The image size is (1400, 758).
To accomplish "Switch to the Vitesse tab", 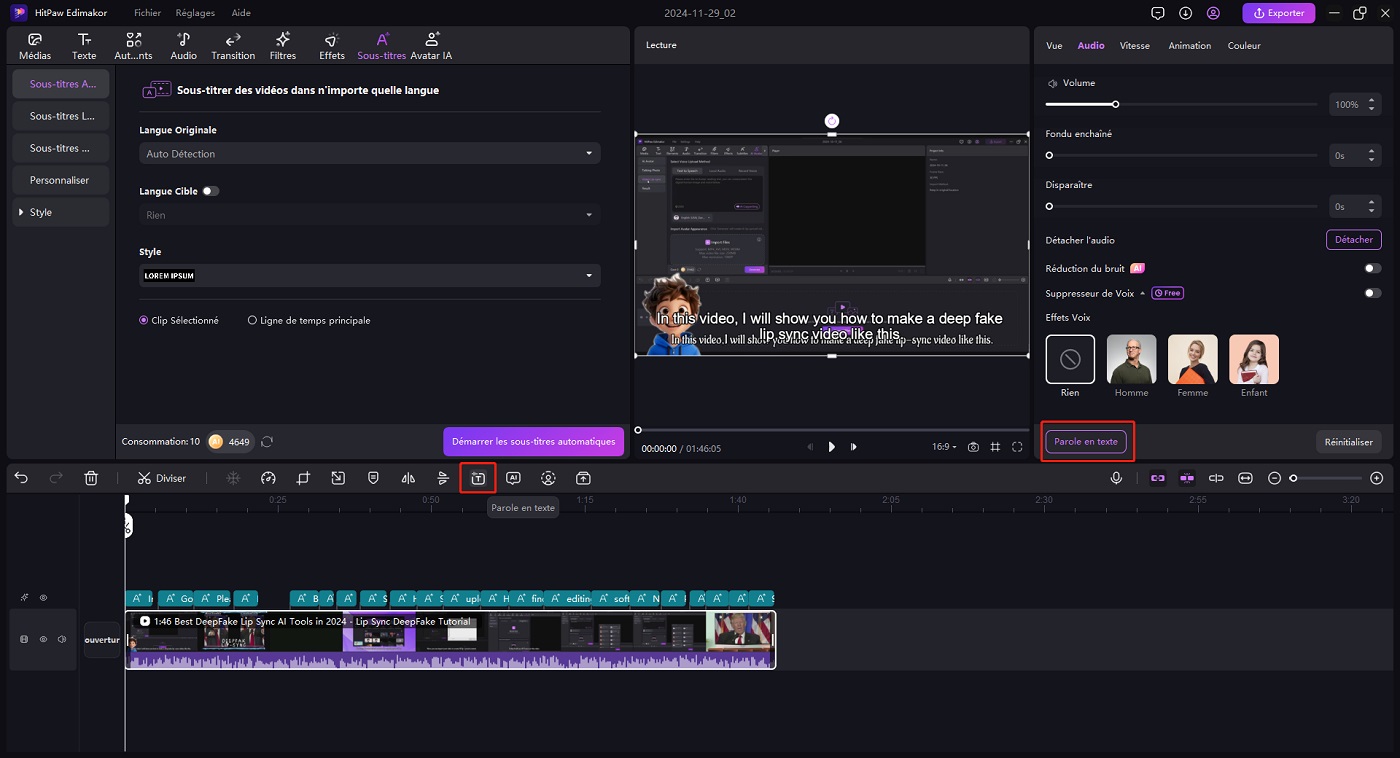I will click(x=1134, y=46).
